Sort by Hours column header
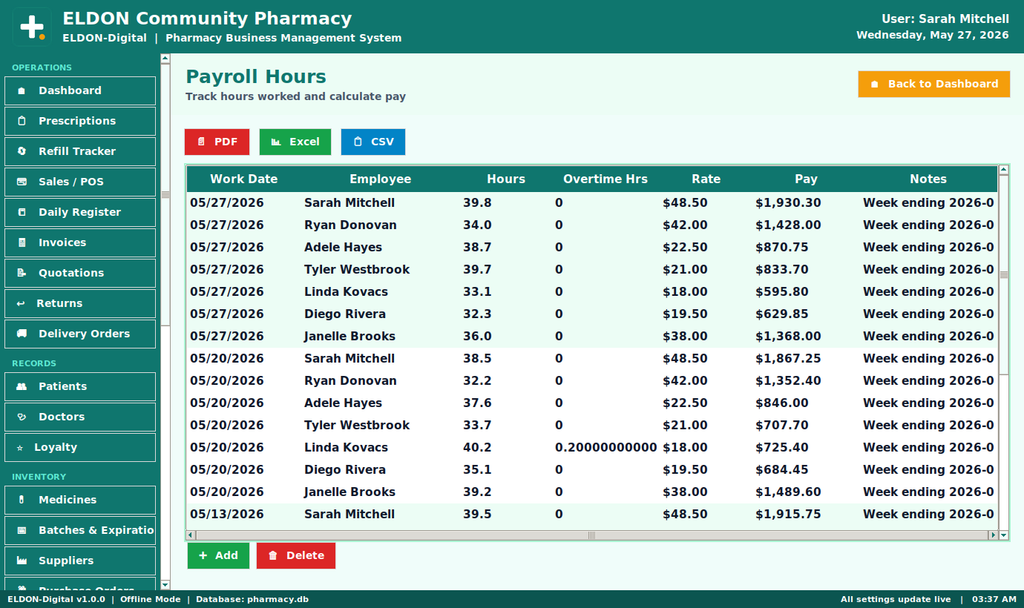The image size is (1024, 608). click(506, 179)
